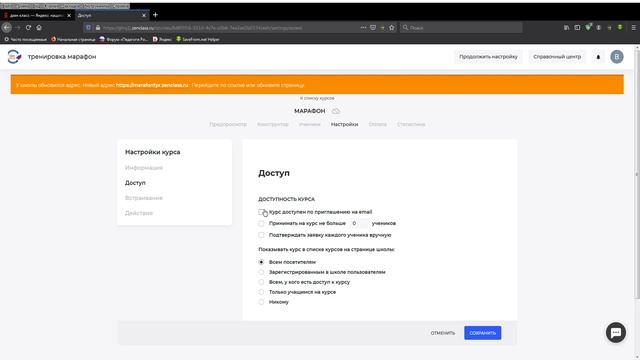Close the first Яндекс browser tab
The width and height of the screenshot is (640, 360).
(69, 16)
